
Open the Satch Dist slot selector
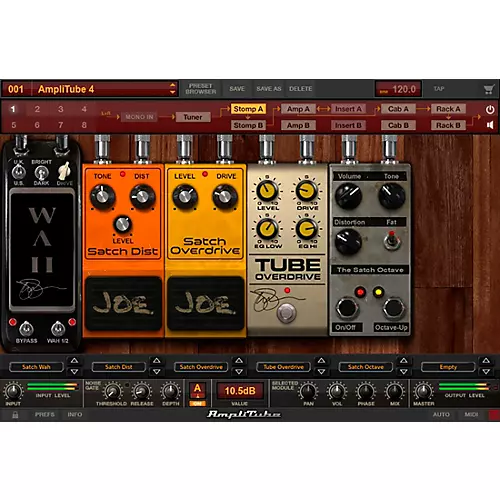(119, 367)
